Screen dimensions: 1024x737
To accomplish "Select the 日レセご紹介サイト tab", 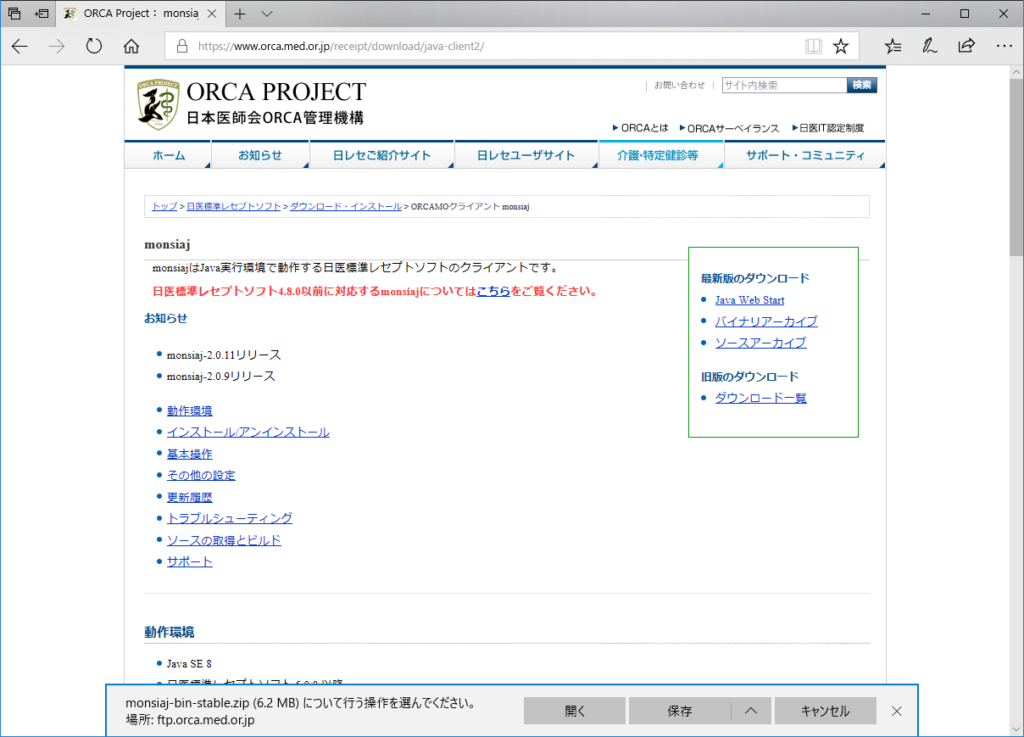I will pyautogui.click(x=381, y=155).
